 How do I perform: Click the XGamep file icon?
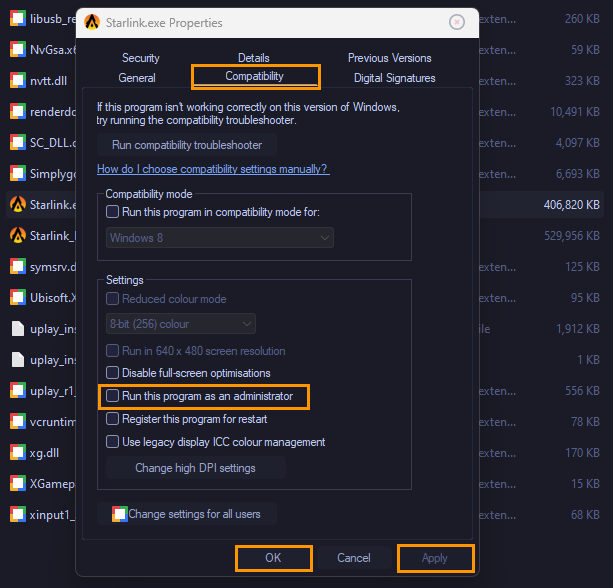(18, 483)
